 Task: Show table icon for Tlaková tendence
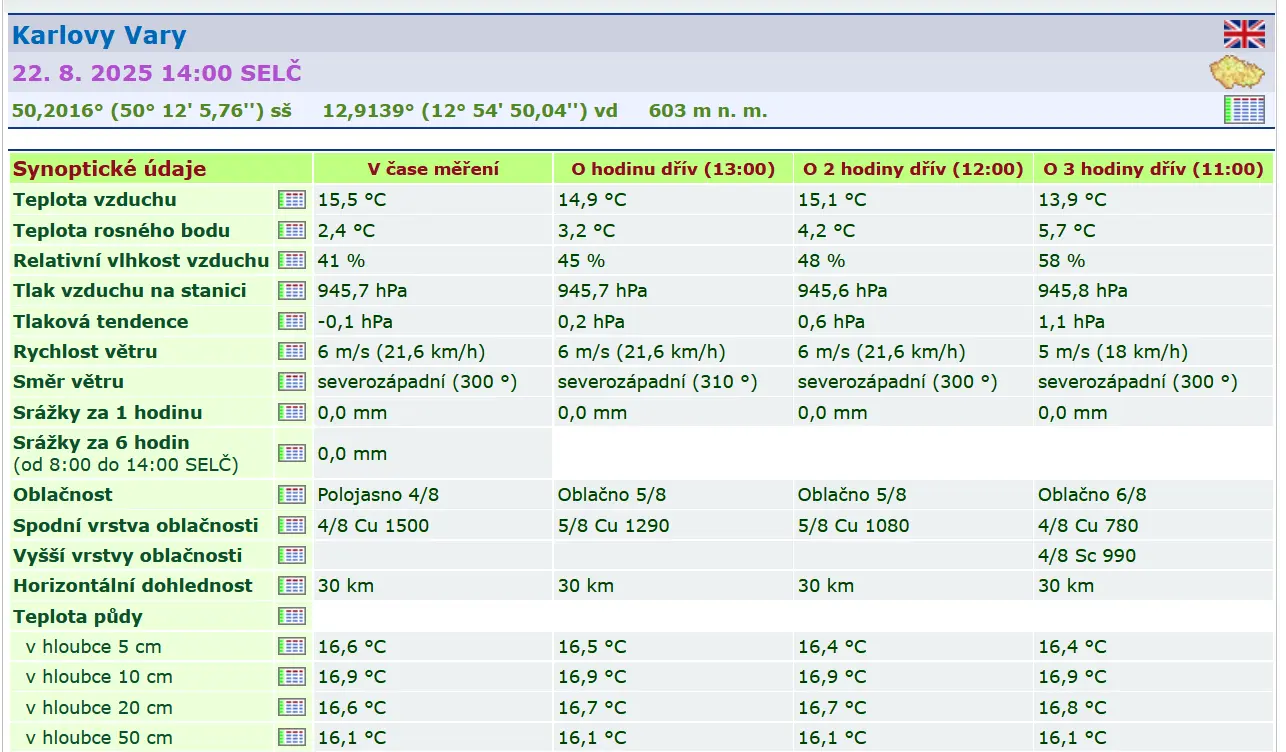[x=291, y=321]
